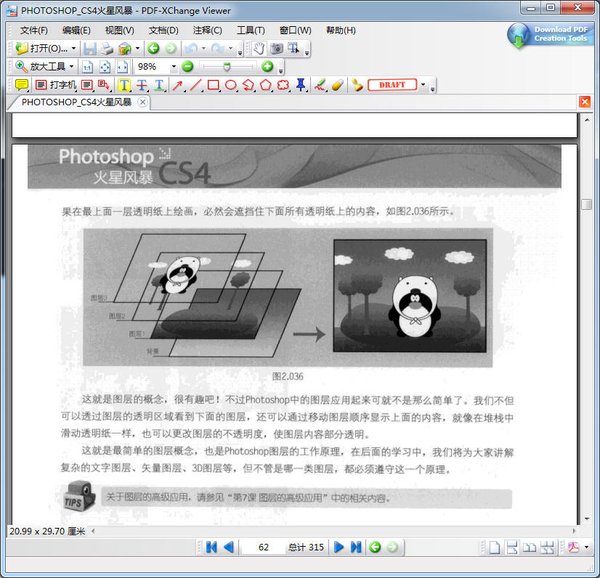Click the orange close-all button at tab bar right
The width and height of the screenshot is (600, 578).
tap(584, 102)
